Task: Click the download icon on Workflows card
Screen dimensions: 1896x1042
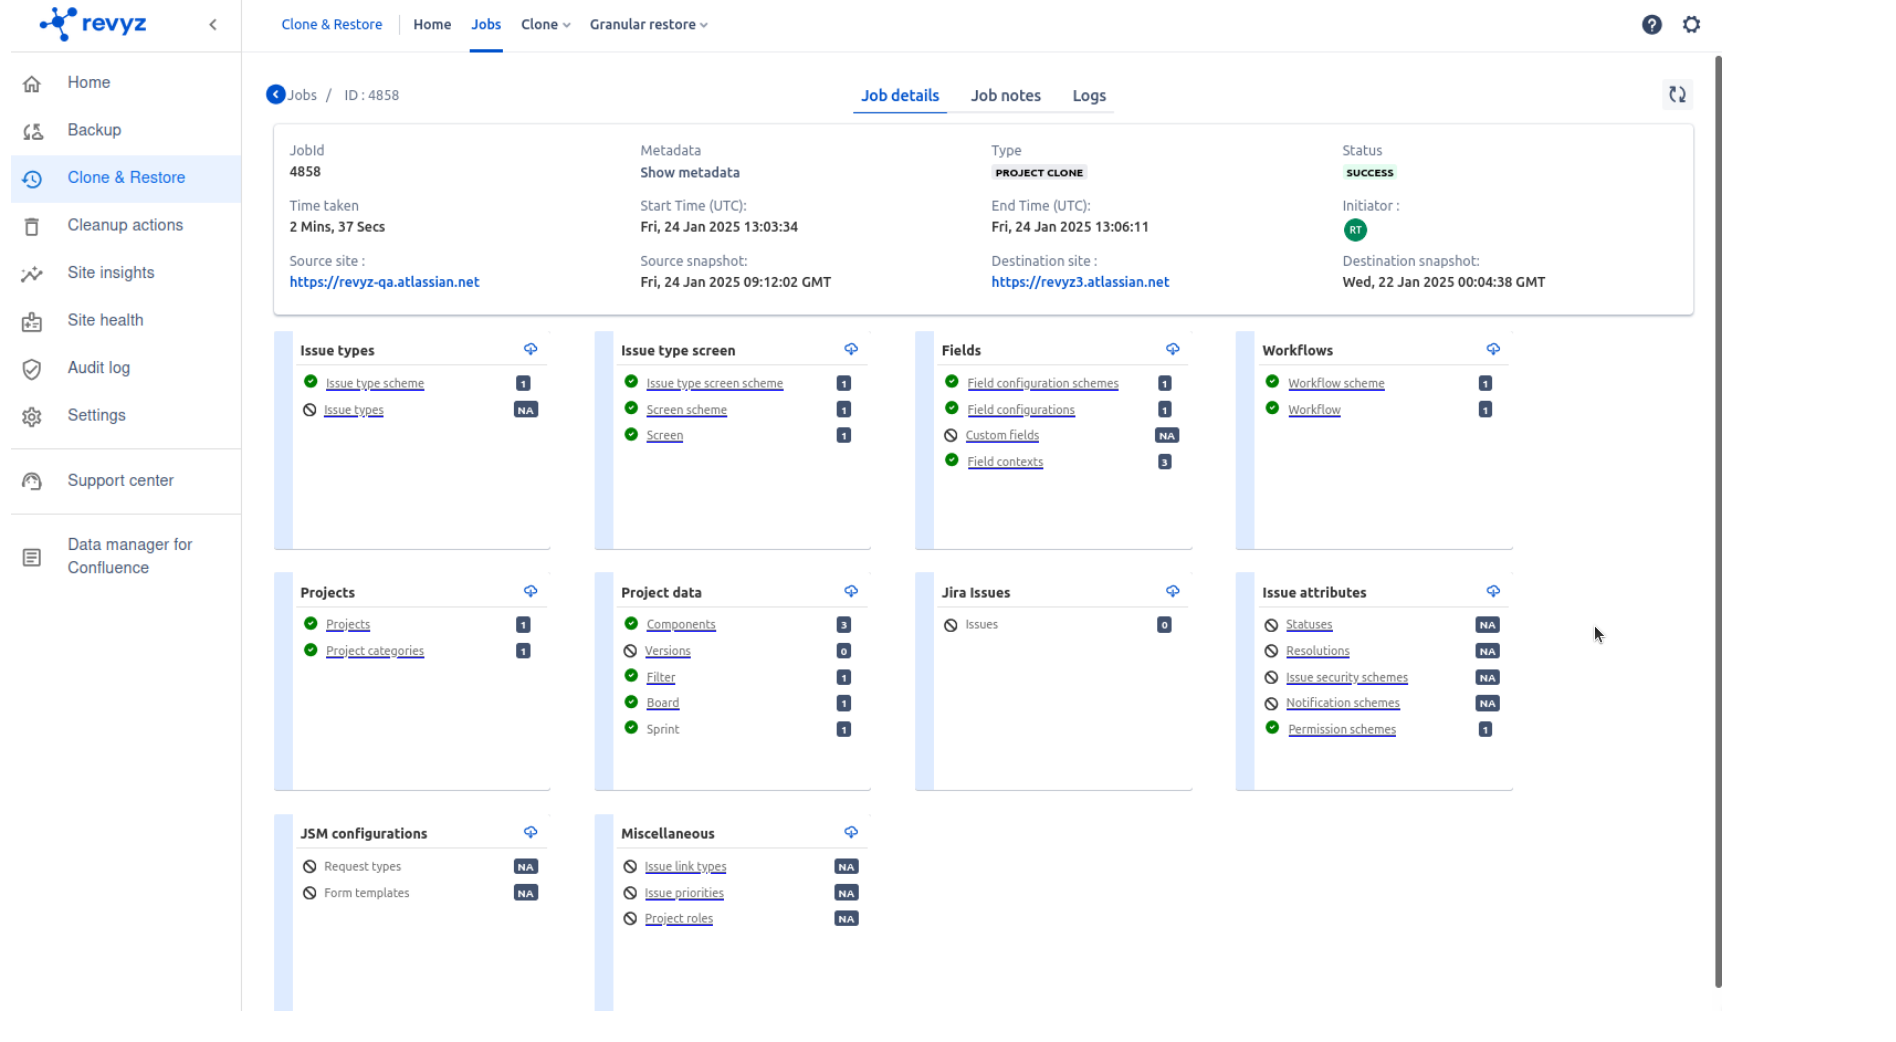Action: [1492, 349]
